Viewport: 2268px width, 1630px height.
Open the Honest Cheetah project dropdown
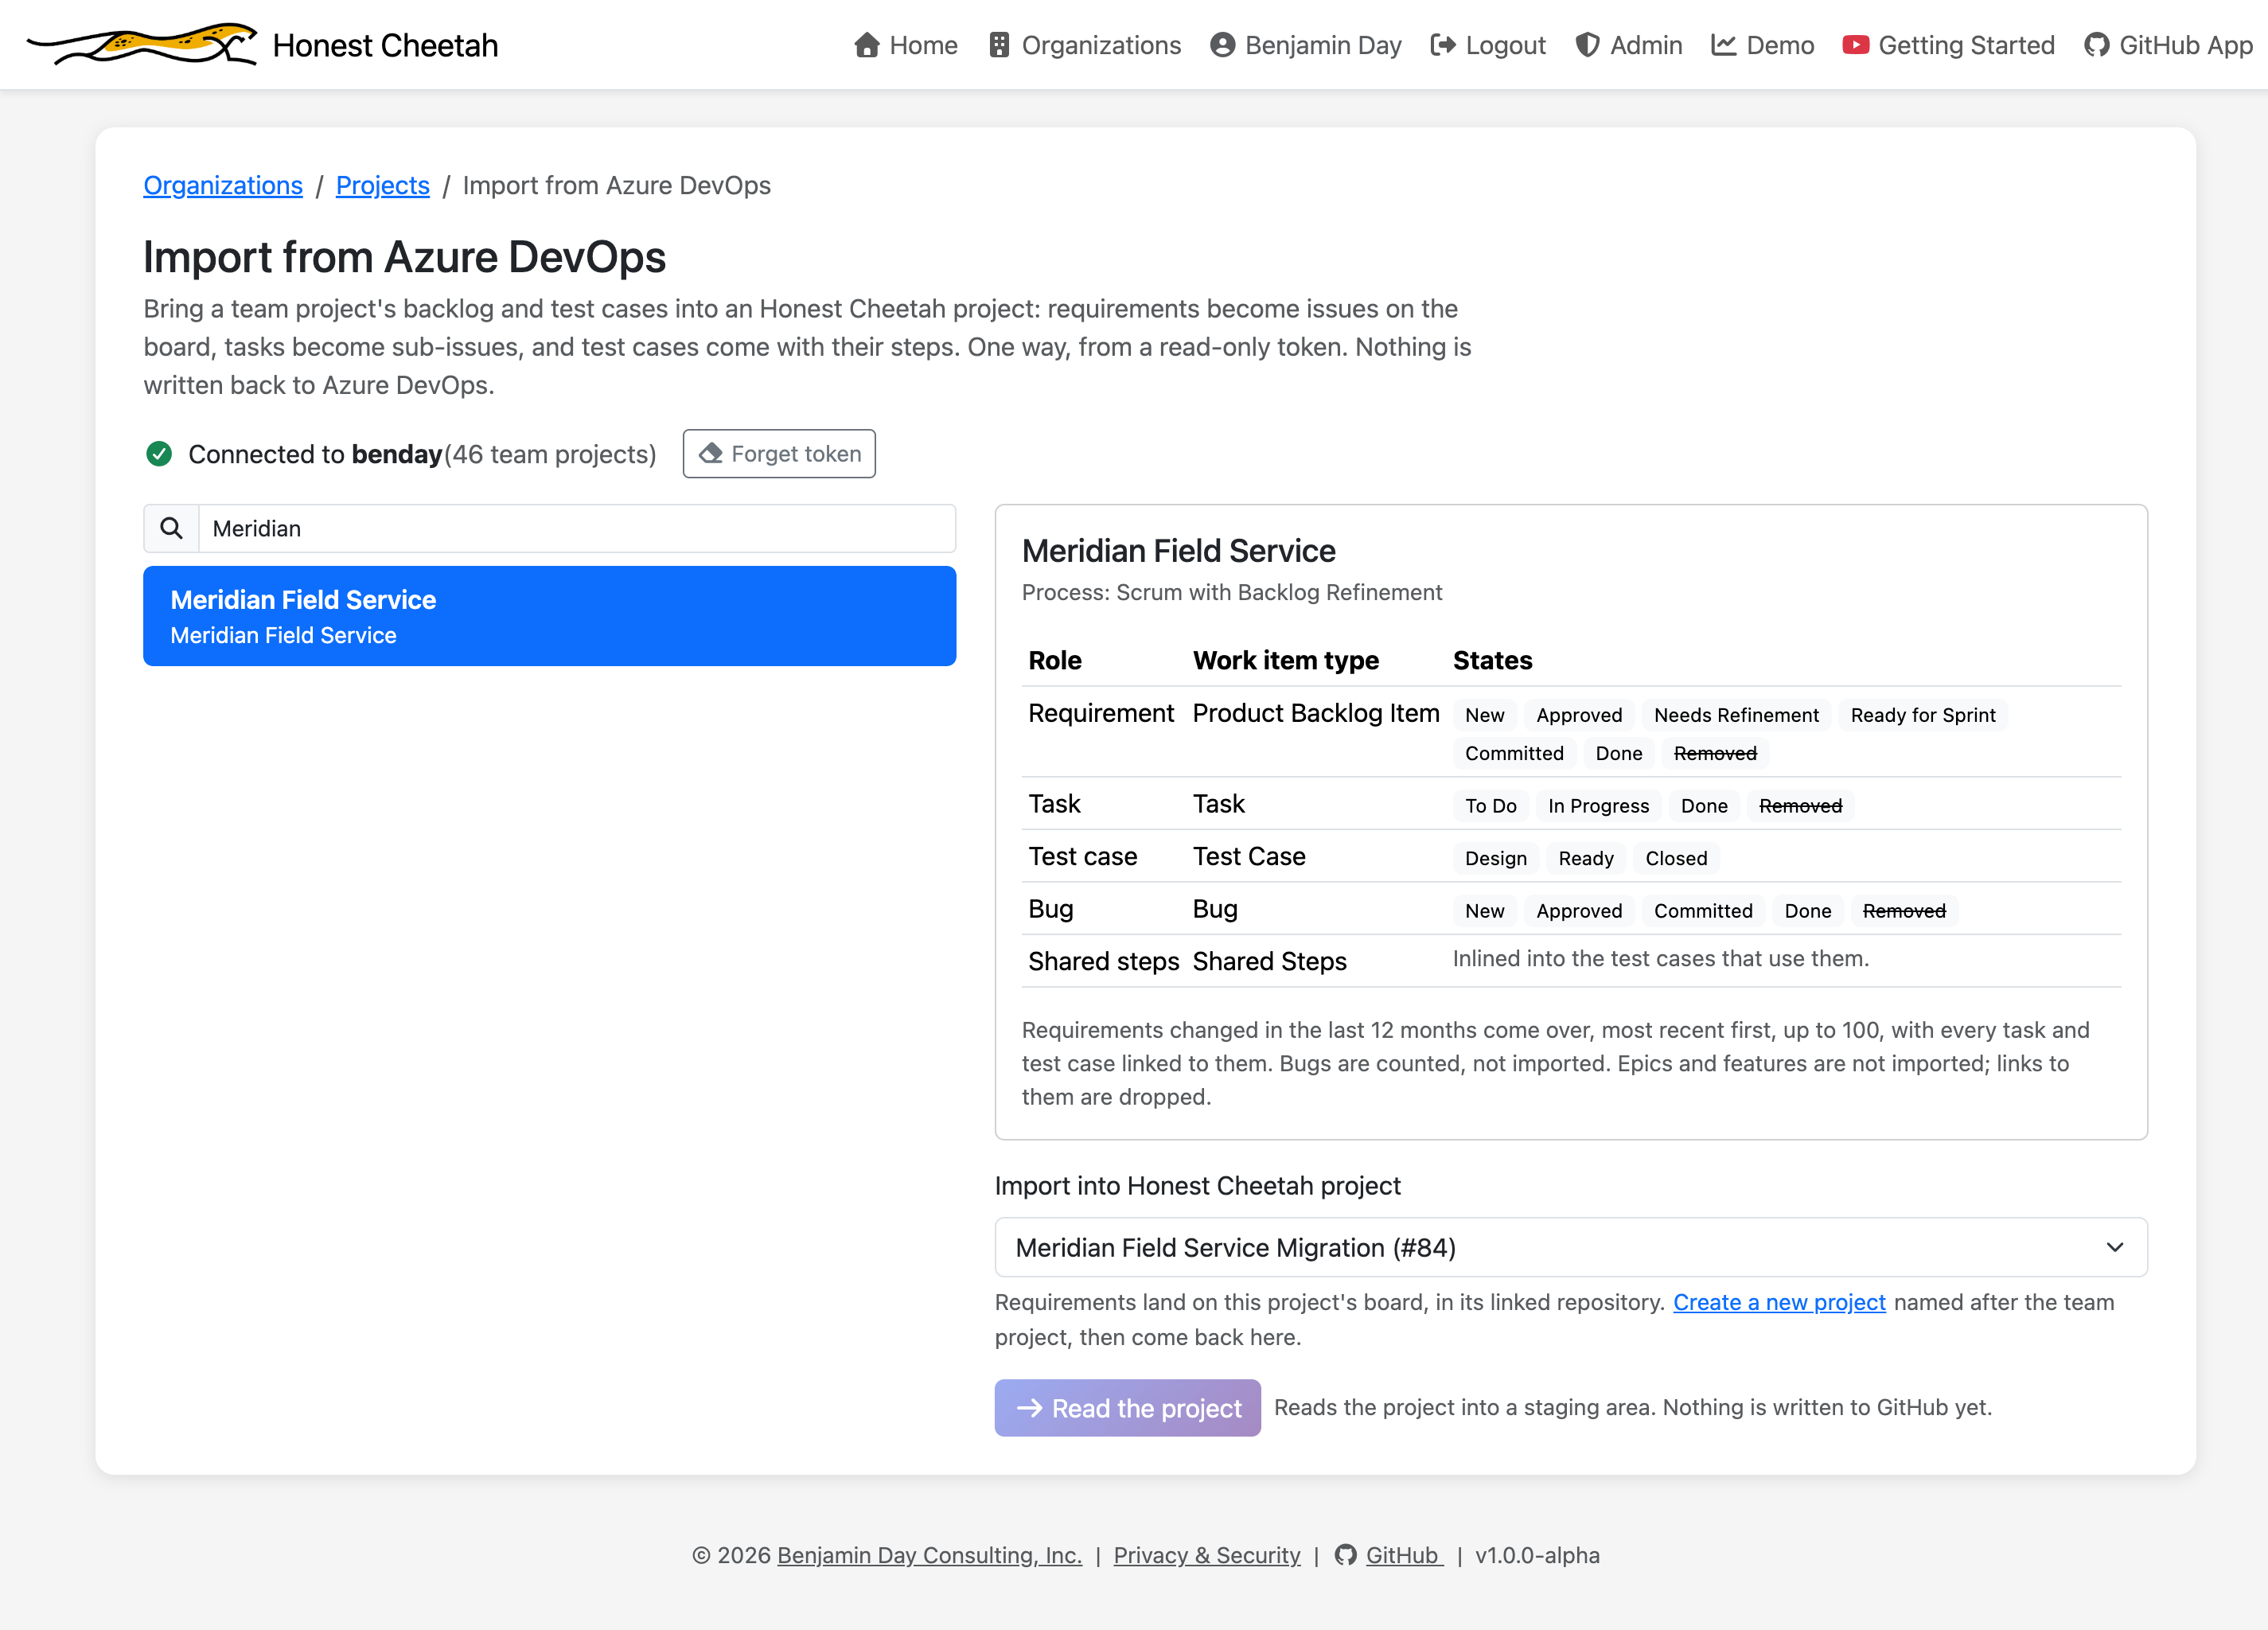tap(1571, 1247)
